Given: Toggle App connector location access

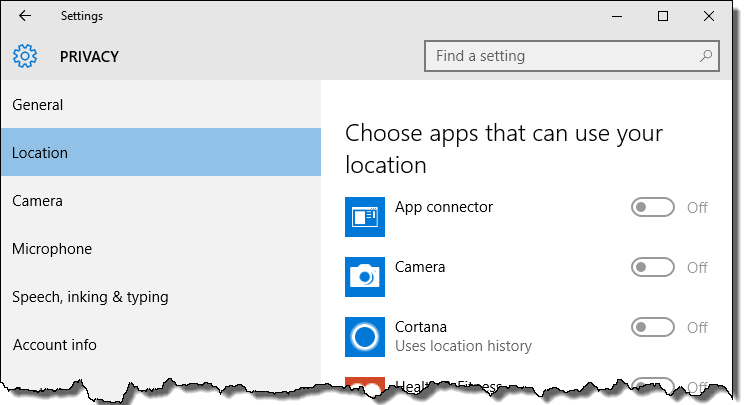Looking at the screenshot, I should (653, 208).
